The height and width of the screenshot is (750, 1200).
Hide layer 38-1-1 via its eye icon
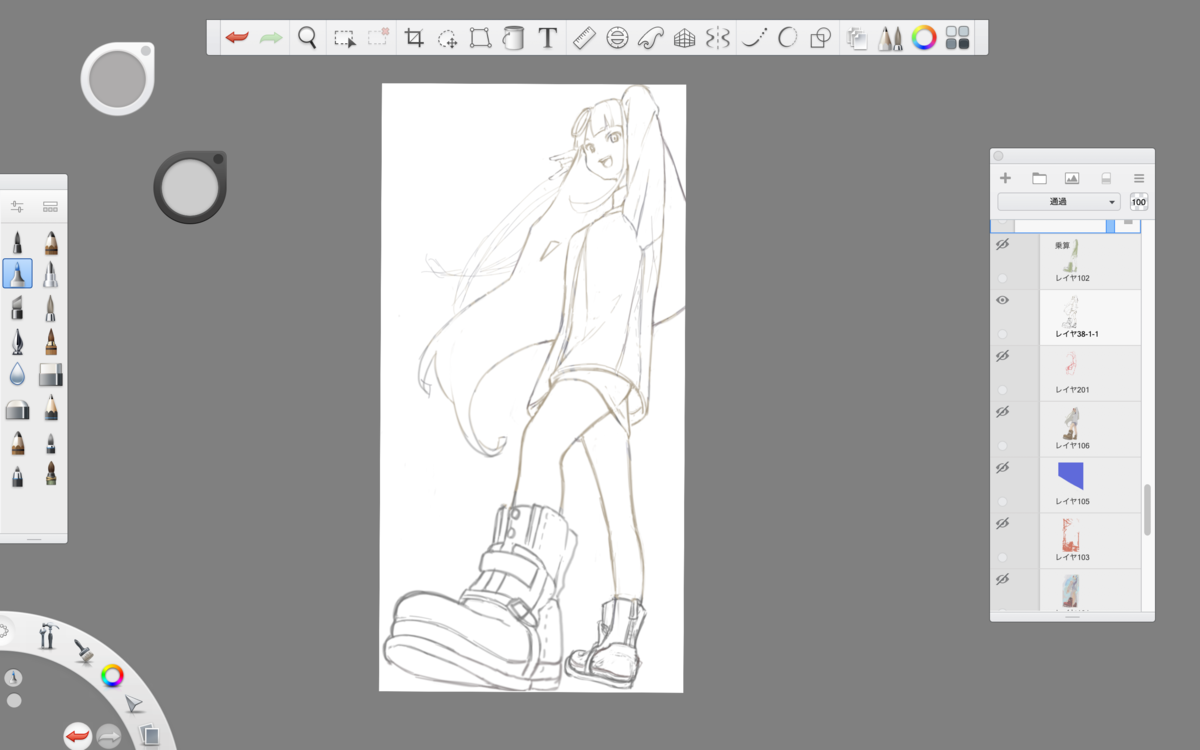point(1002,301)
